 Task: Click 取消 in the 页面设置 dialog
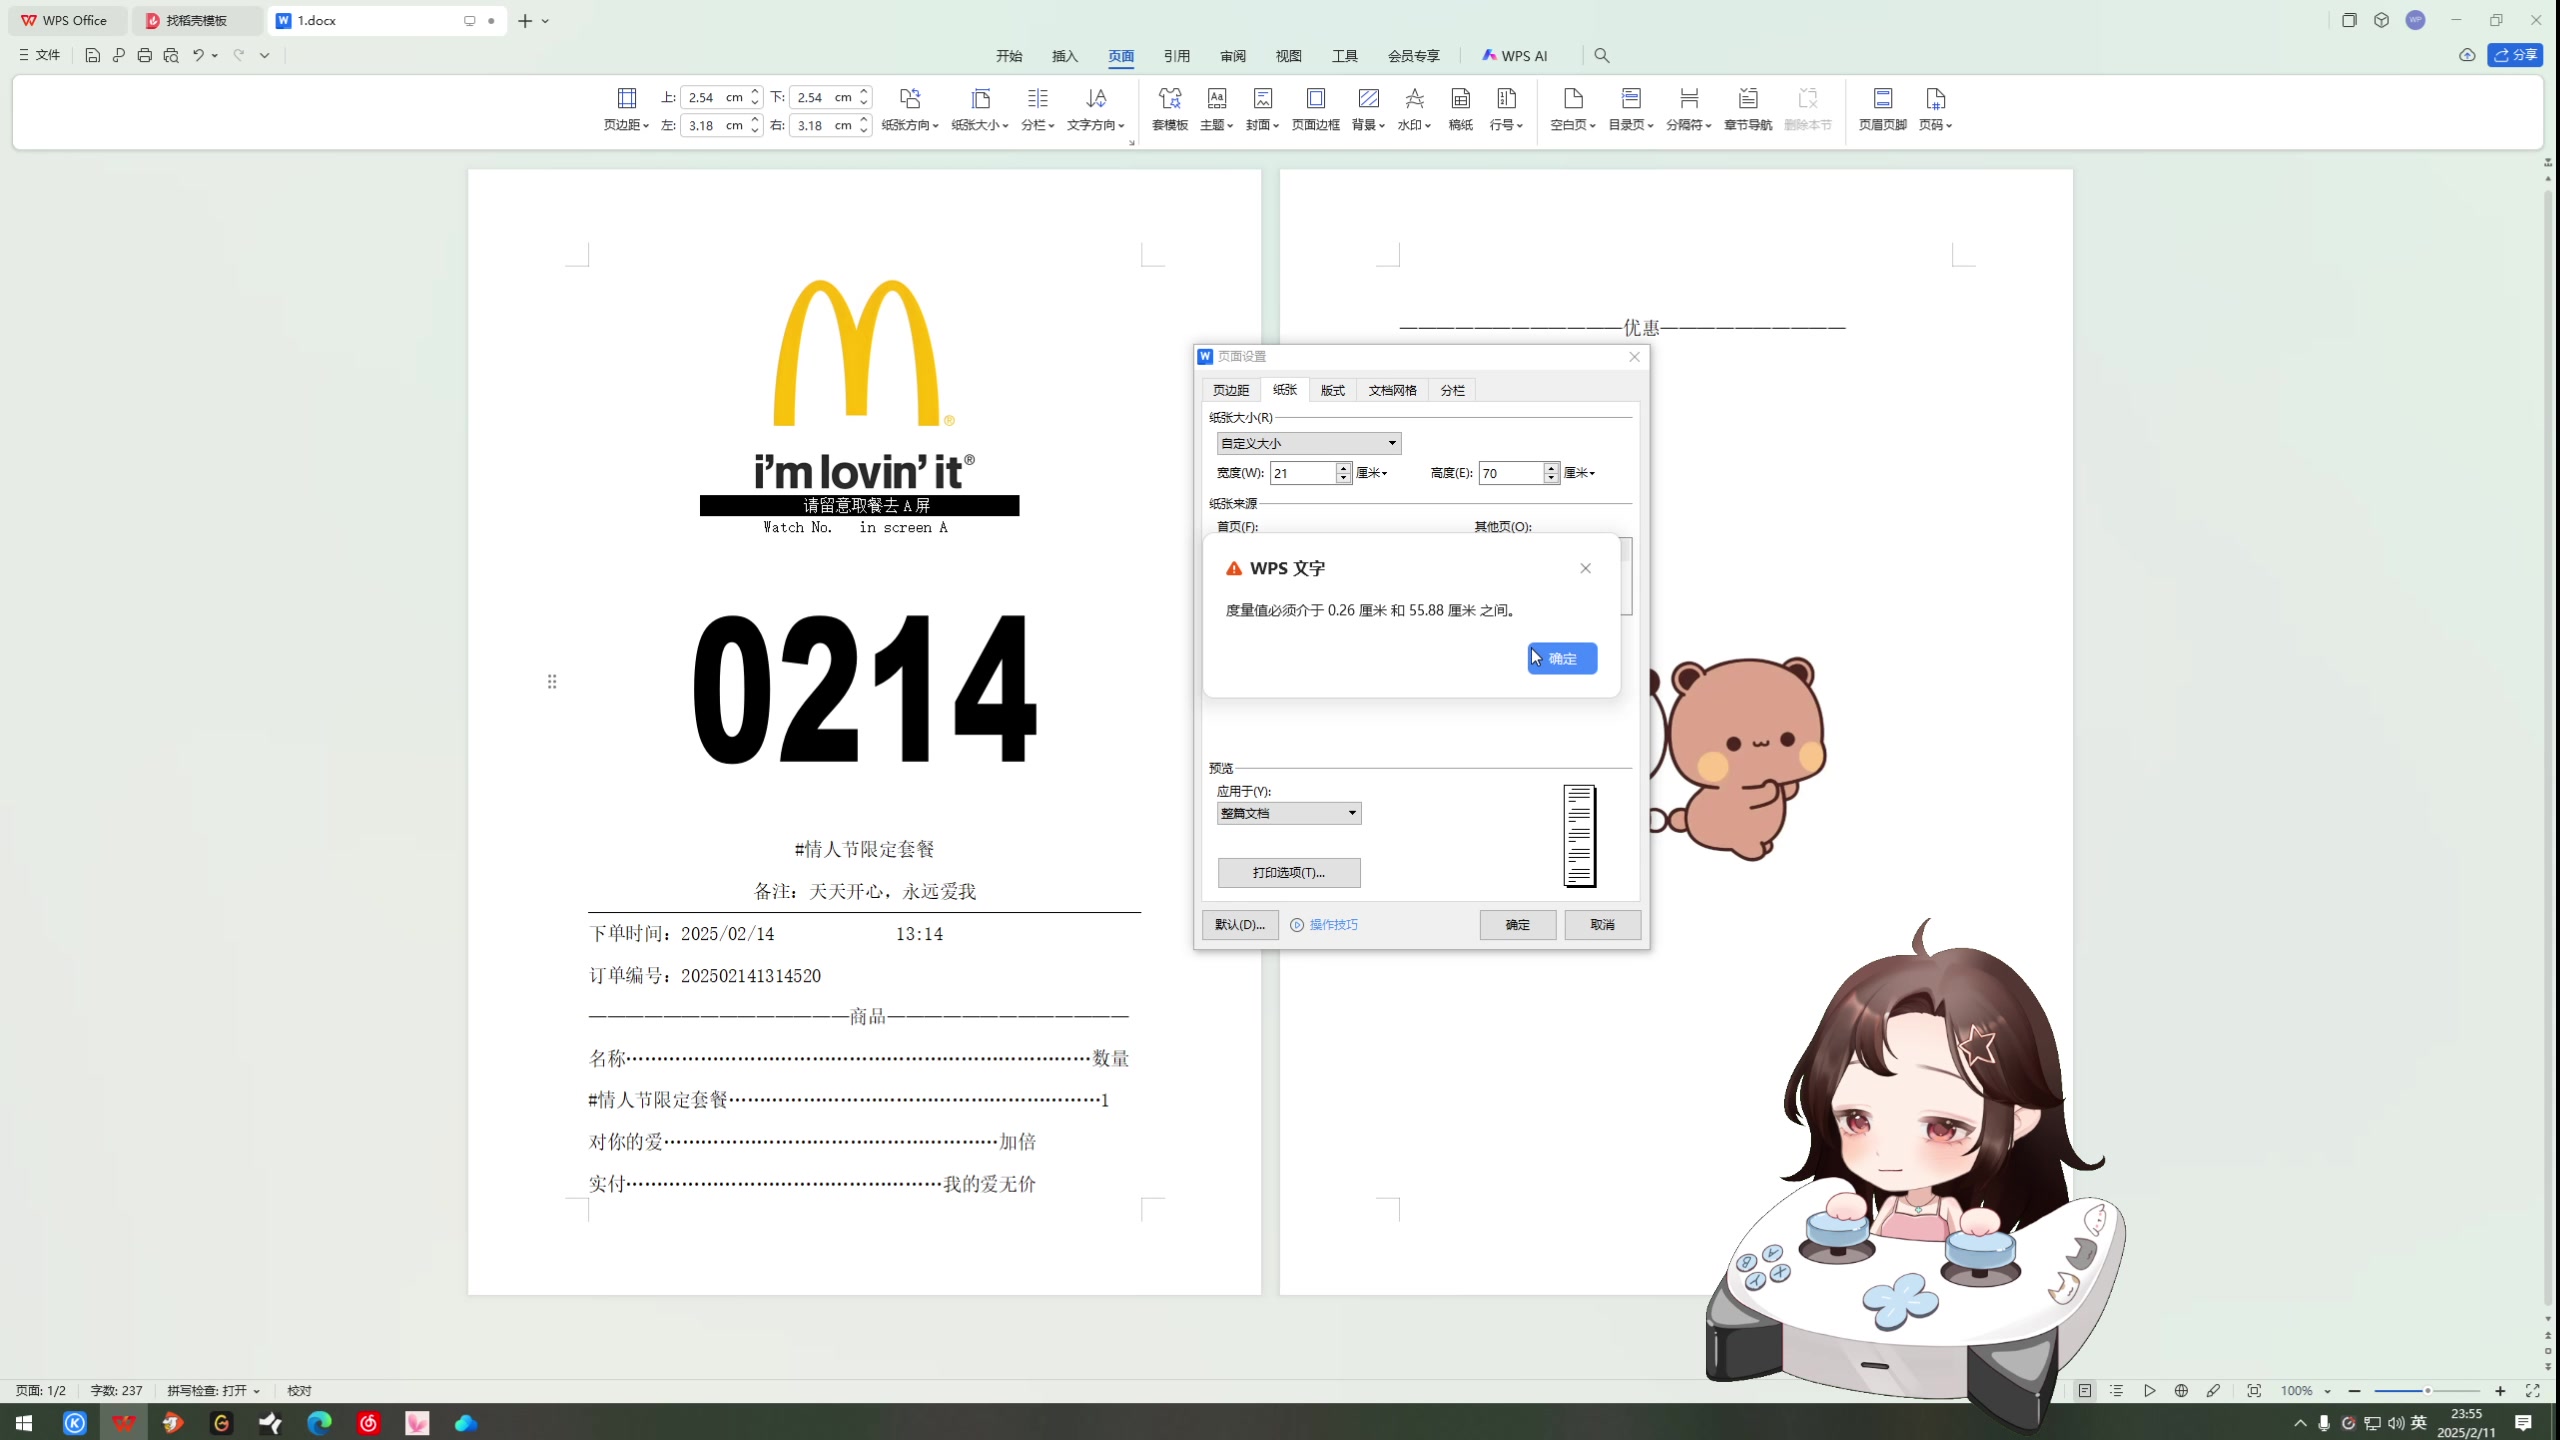1603,925
